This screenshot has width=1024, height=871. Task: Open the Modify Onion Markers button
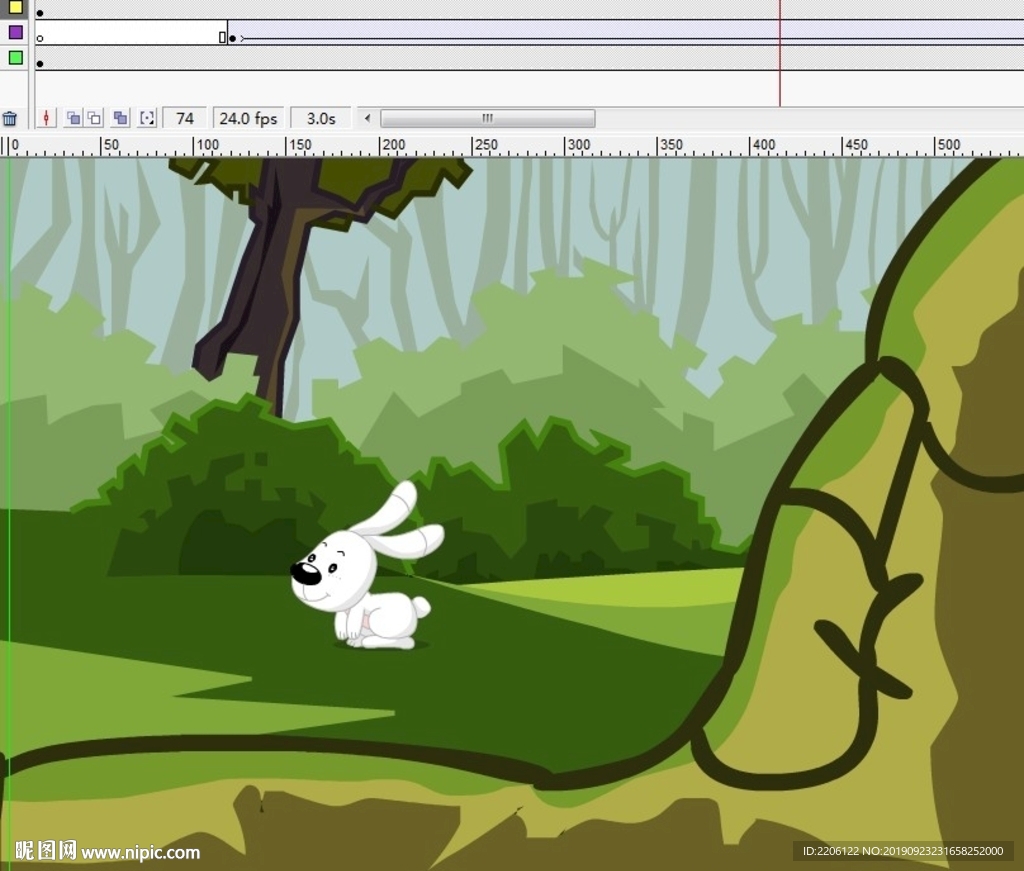(x=148, y=118)
